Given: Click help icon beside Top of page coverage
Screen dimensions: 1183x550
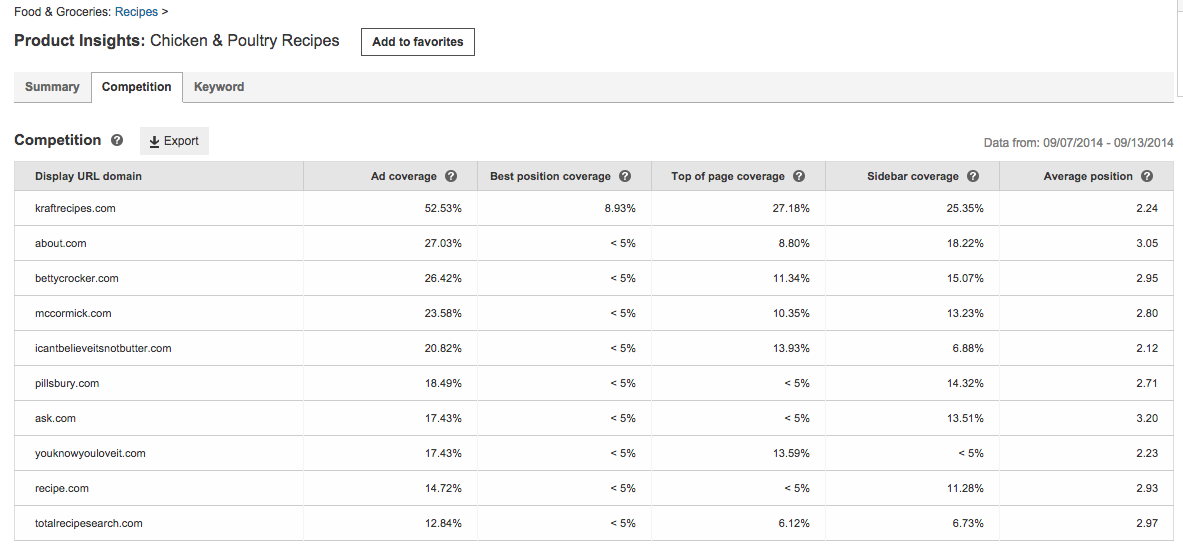Looking at the screenshot, I should 799,176.
